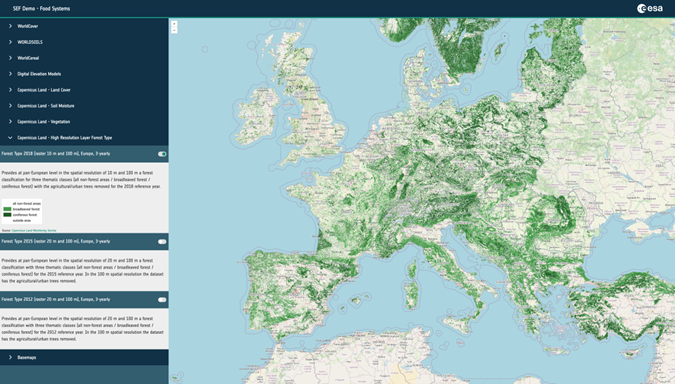The image size is (675, 384).
Task: Expand Copernicus Land - Soil Moisture section
Action: coord(84,106)
